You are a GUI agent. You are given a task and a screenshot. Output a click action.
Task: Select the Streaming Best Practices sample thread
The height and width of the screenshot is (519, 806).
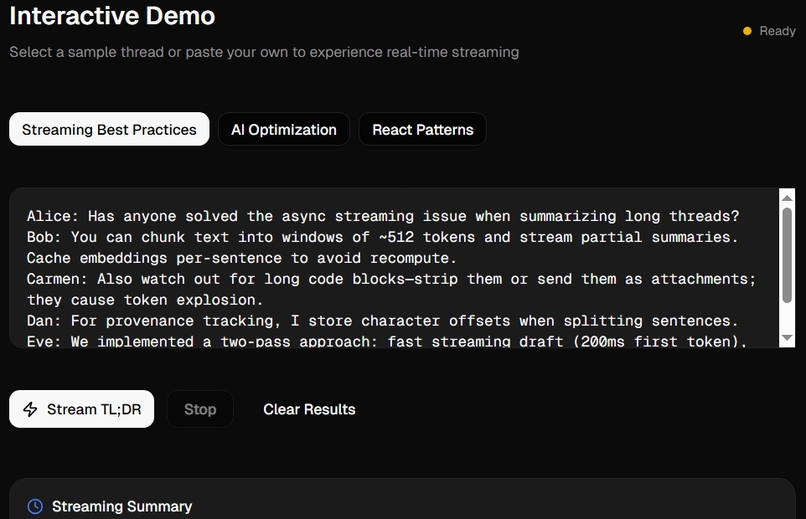(109, 129)
